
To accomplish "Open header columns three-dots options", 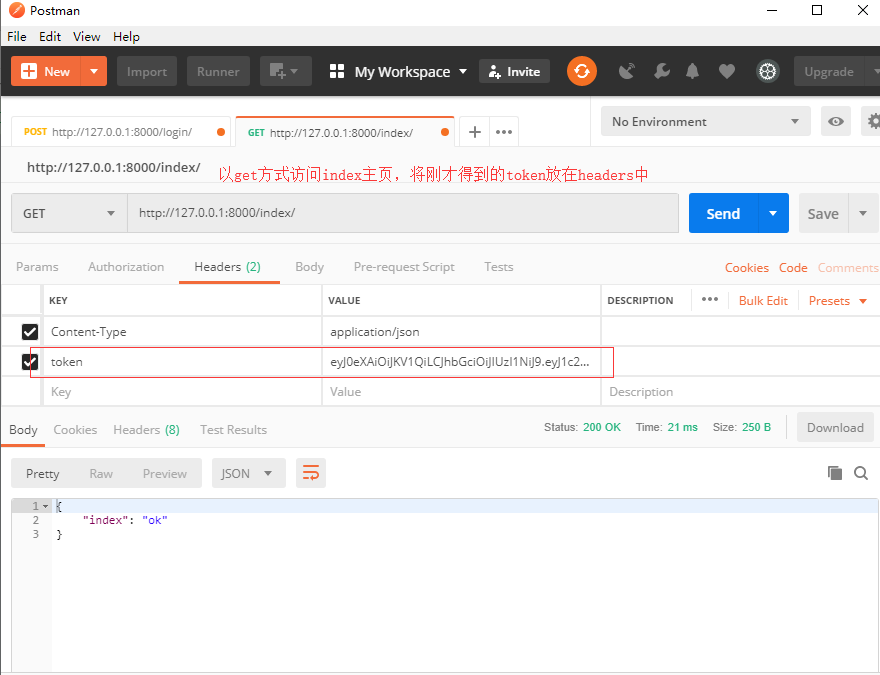I will coord(710,299).
